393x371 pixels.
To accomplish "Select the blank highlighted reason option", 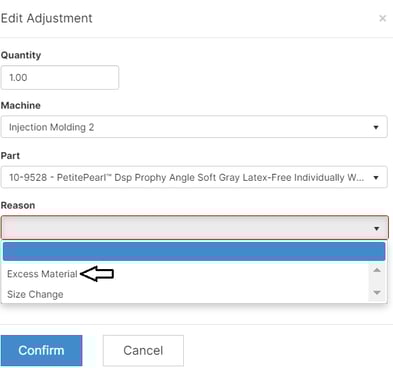I will click(x=194, y=252).
